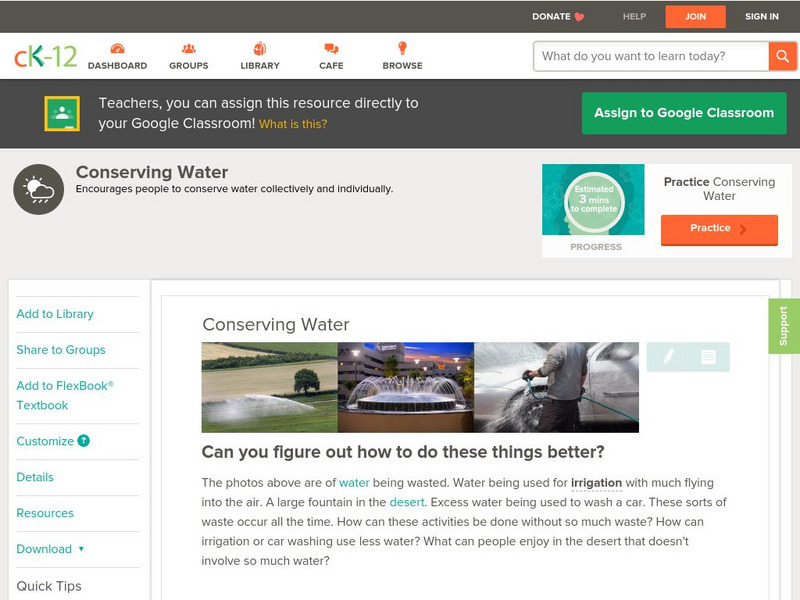Click the 'What is this?' link
The height and width of the screenshot is (600, 800).
pyautogui.click(x=293, y=124)
